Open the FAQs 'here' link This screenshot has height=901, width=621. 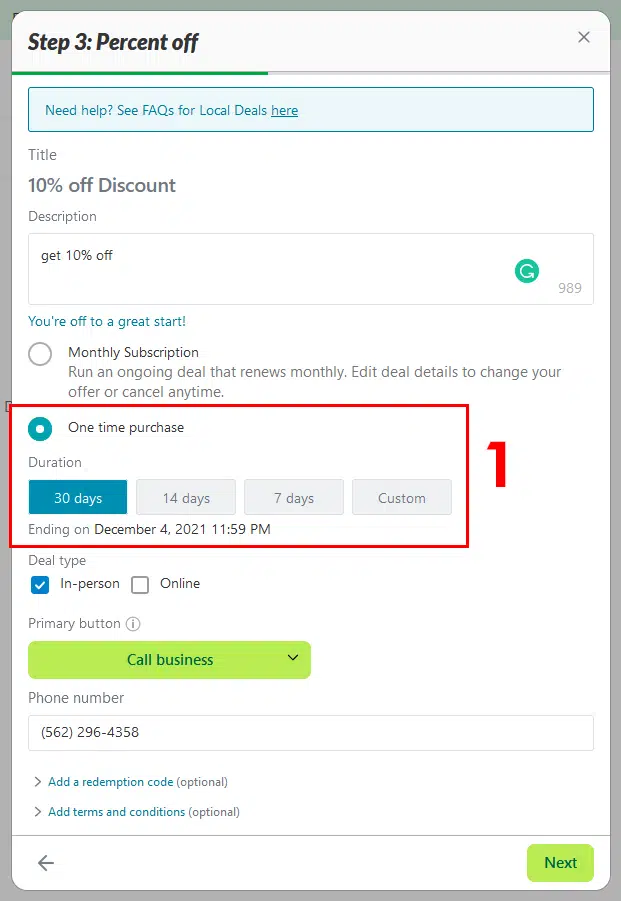pyautogui.click(x=284, y=110)
